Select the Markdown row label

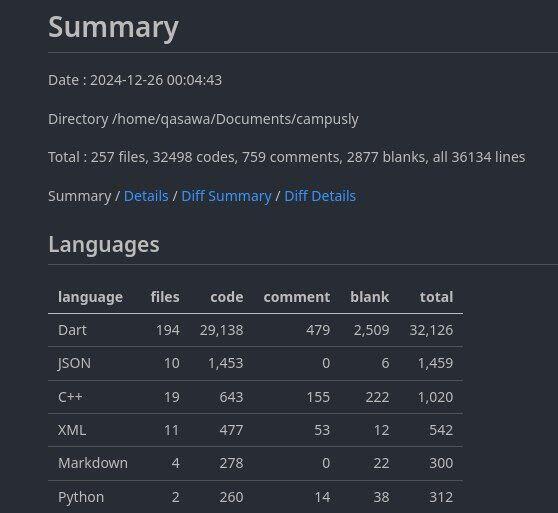point(93,463)
